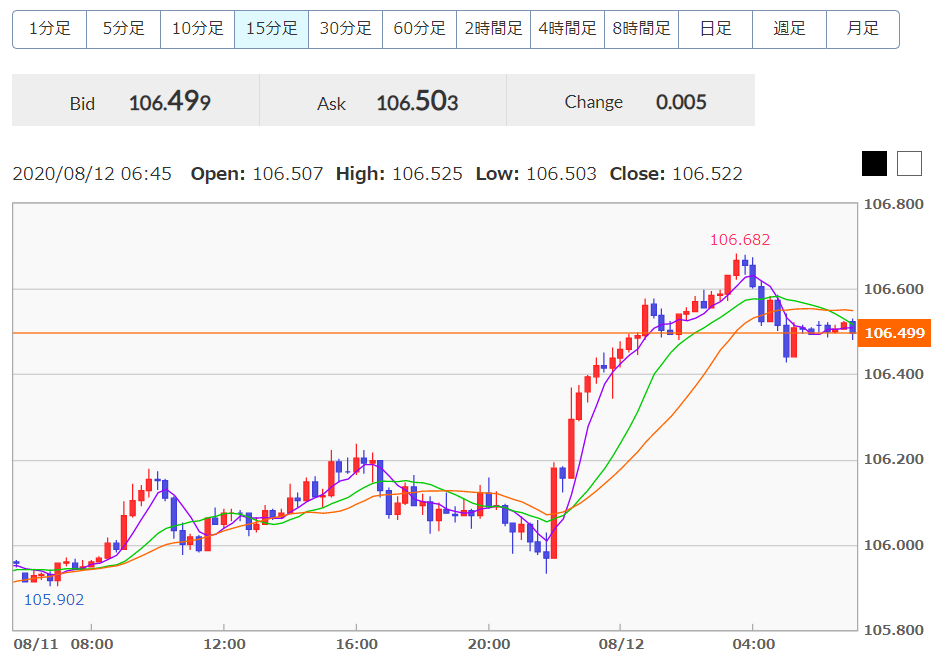Image resolution: width=943 pixels, height=666 pixels.
Task: Click the 105.902 low price label
Action: pyautogui.click(x=54, y=599)
